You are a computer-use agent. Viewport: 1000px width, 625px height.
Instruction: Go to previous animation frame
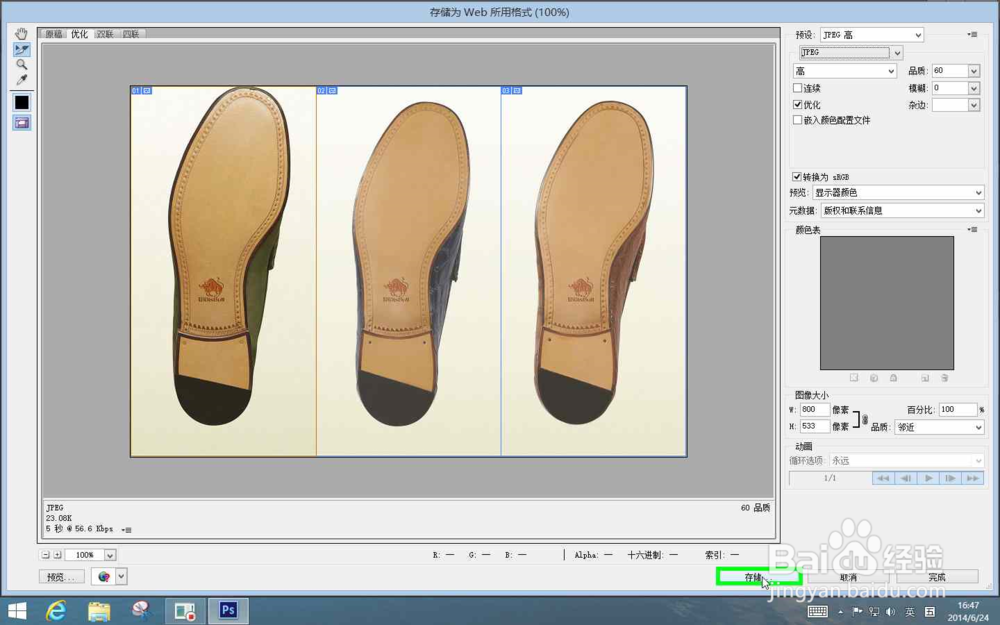click(906, 478)
